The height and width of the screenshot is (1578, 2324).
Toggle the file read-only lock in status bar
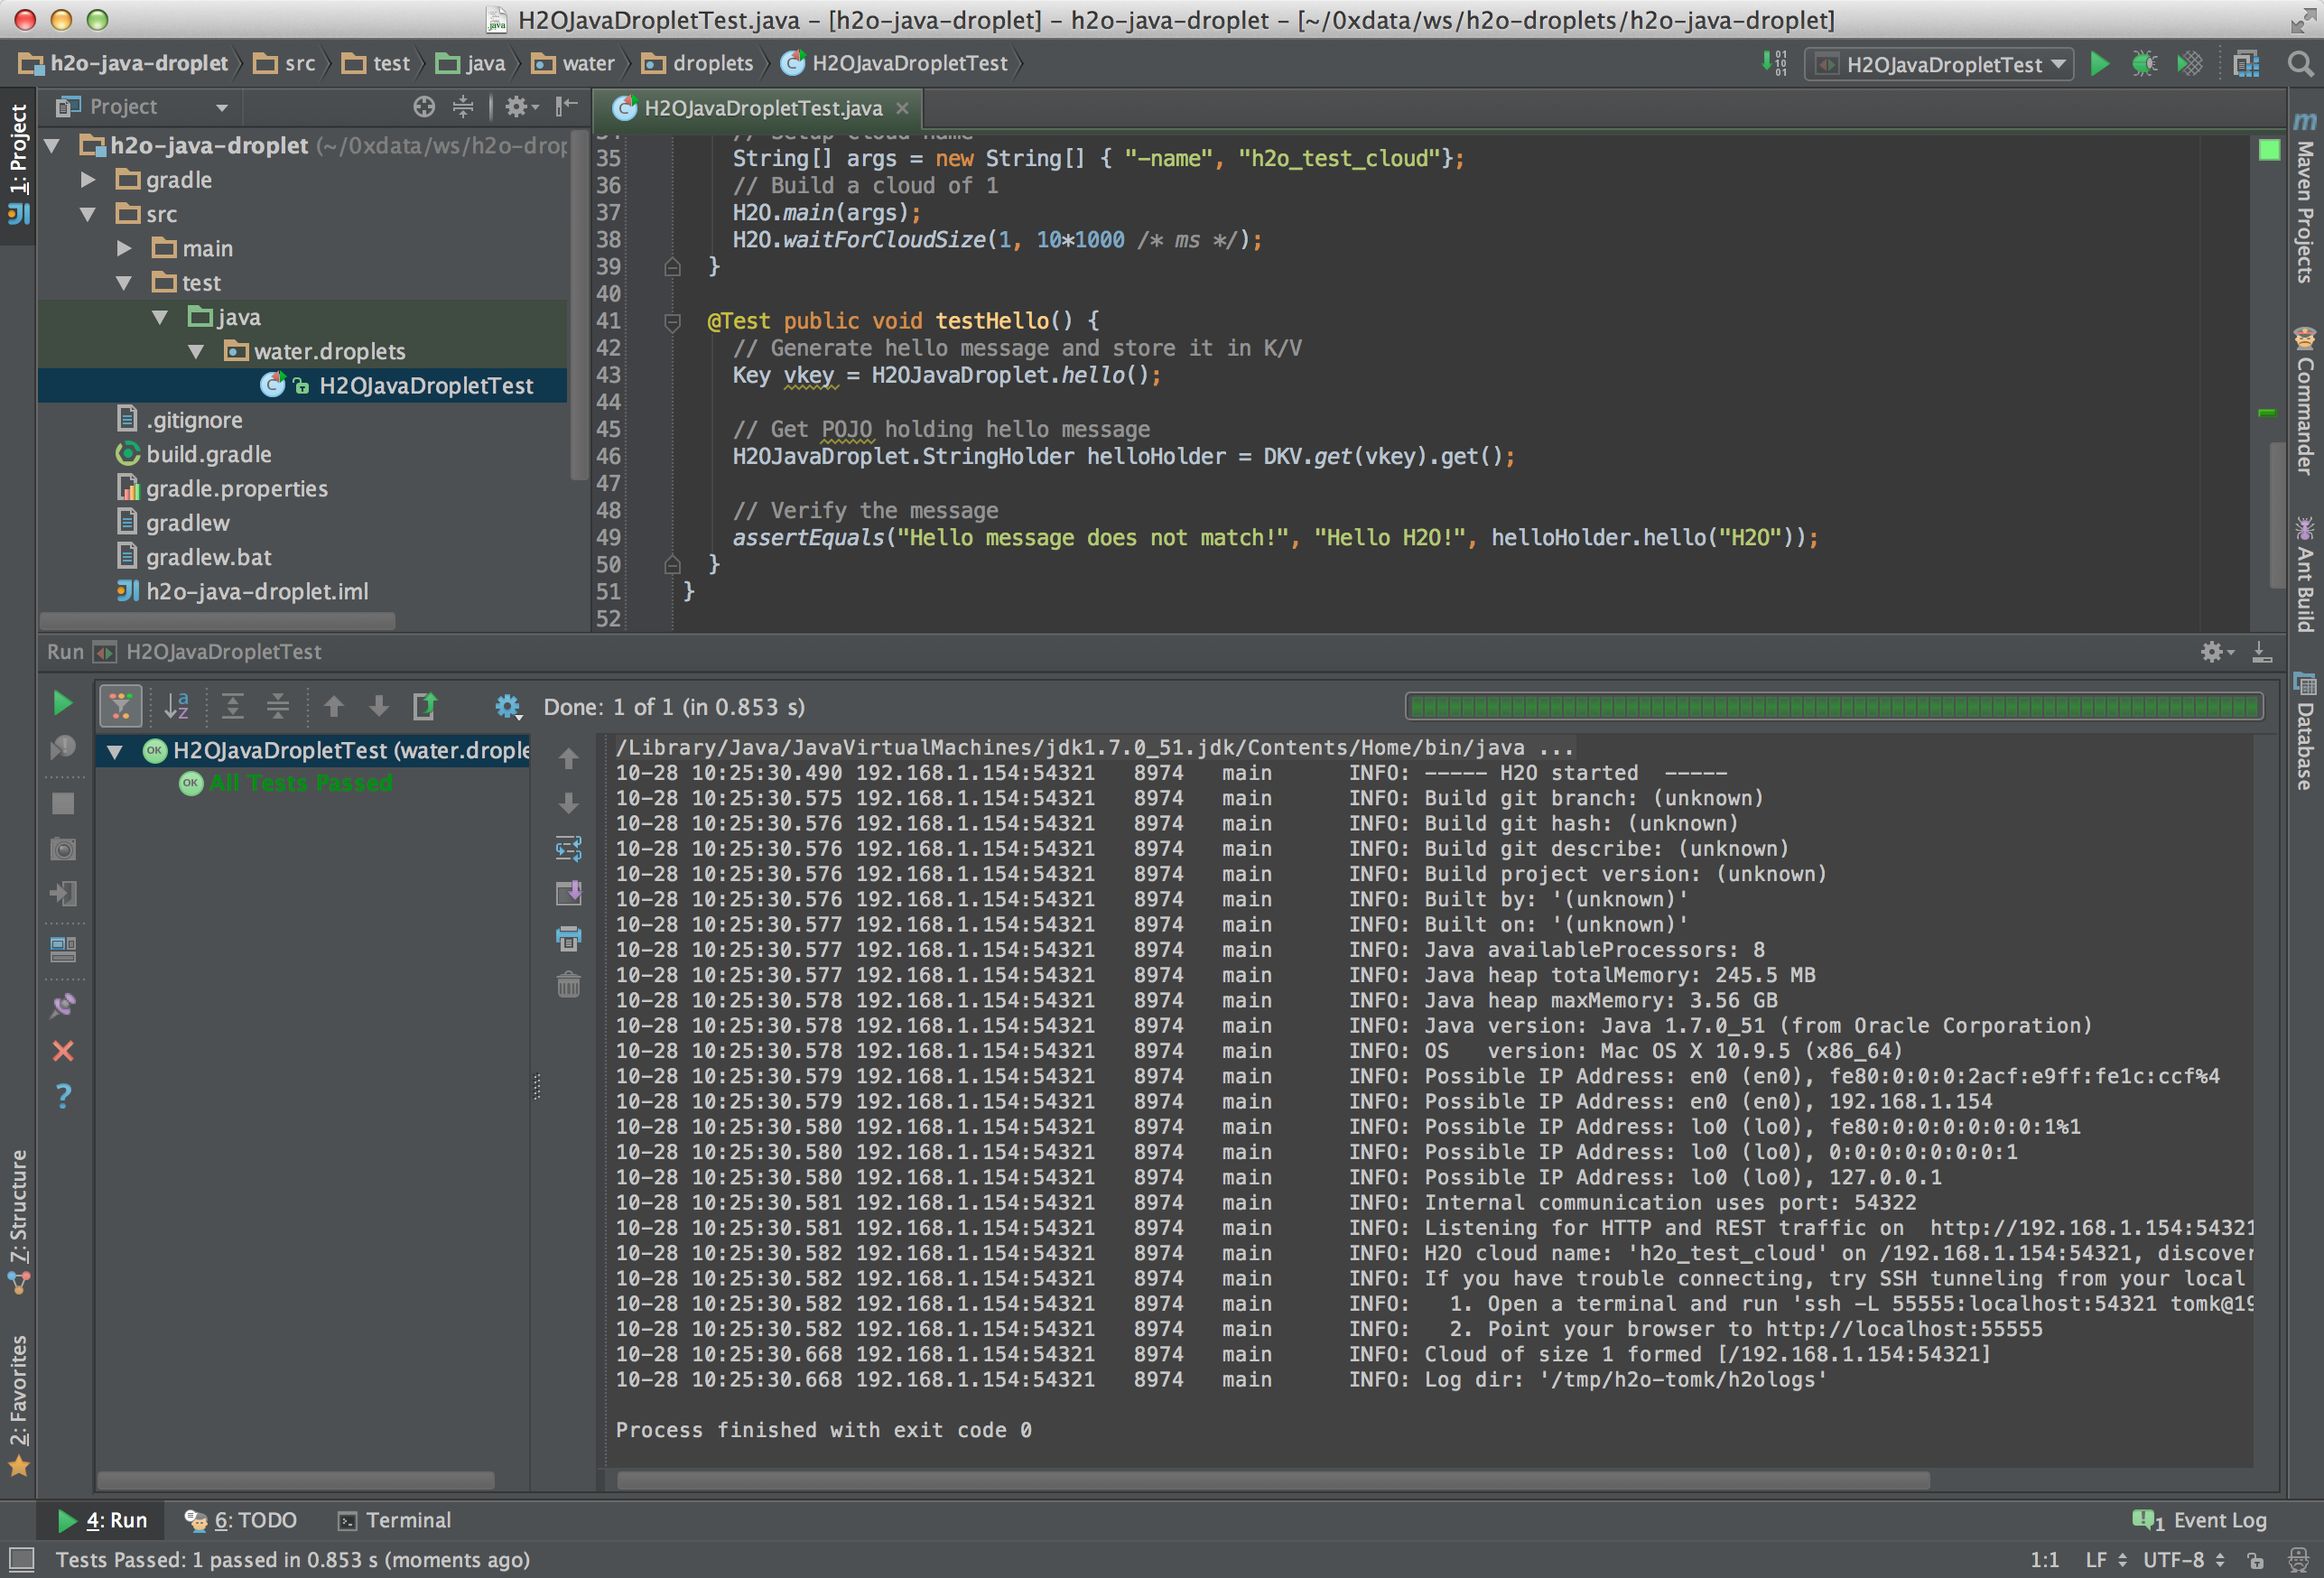(x=2256, y=1560)
